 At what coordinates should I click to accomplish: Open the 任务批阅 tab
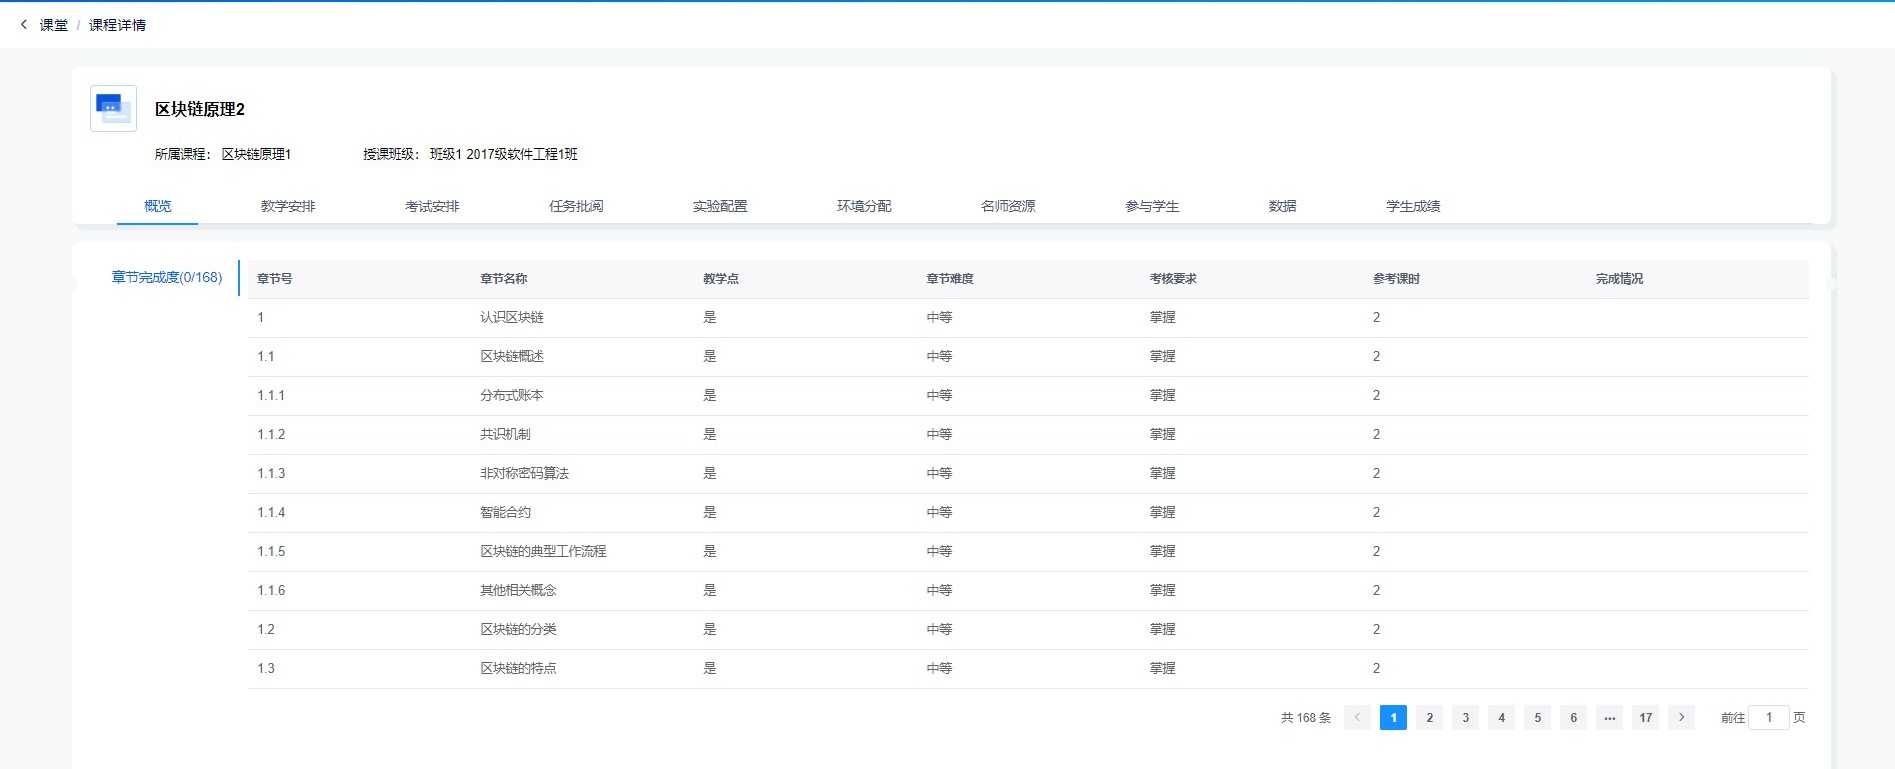(576, 206)
